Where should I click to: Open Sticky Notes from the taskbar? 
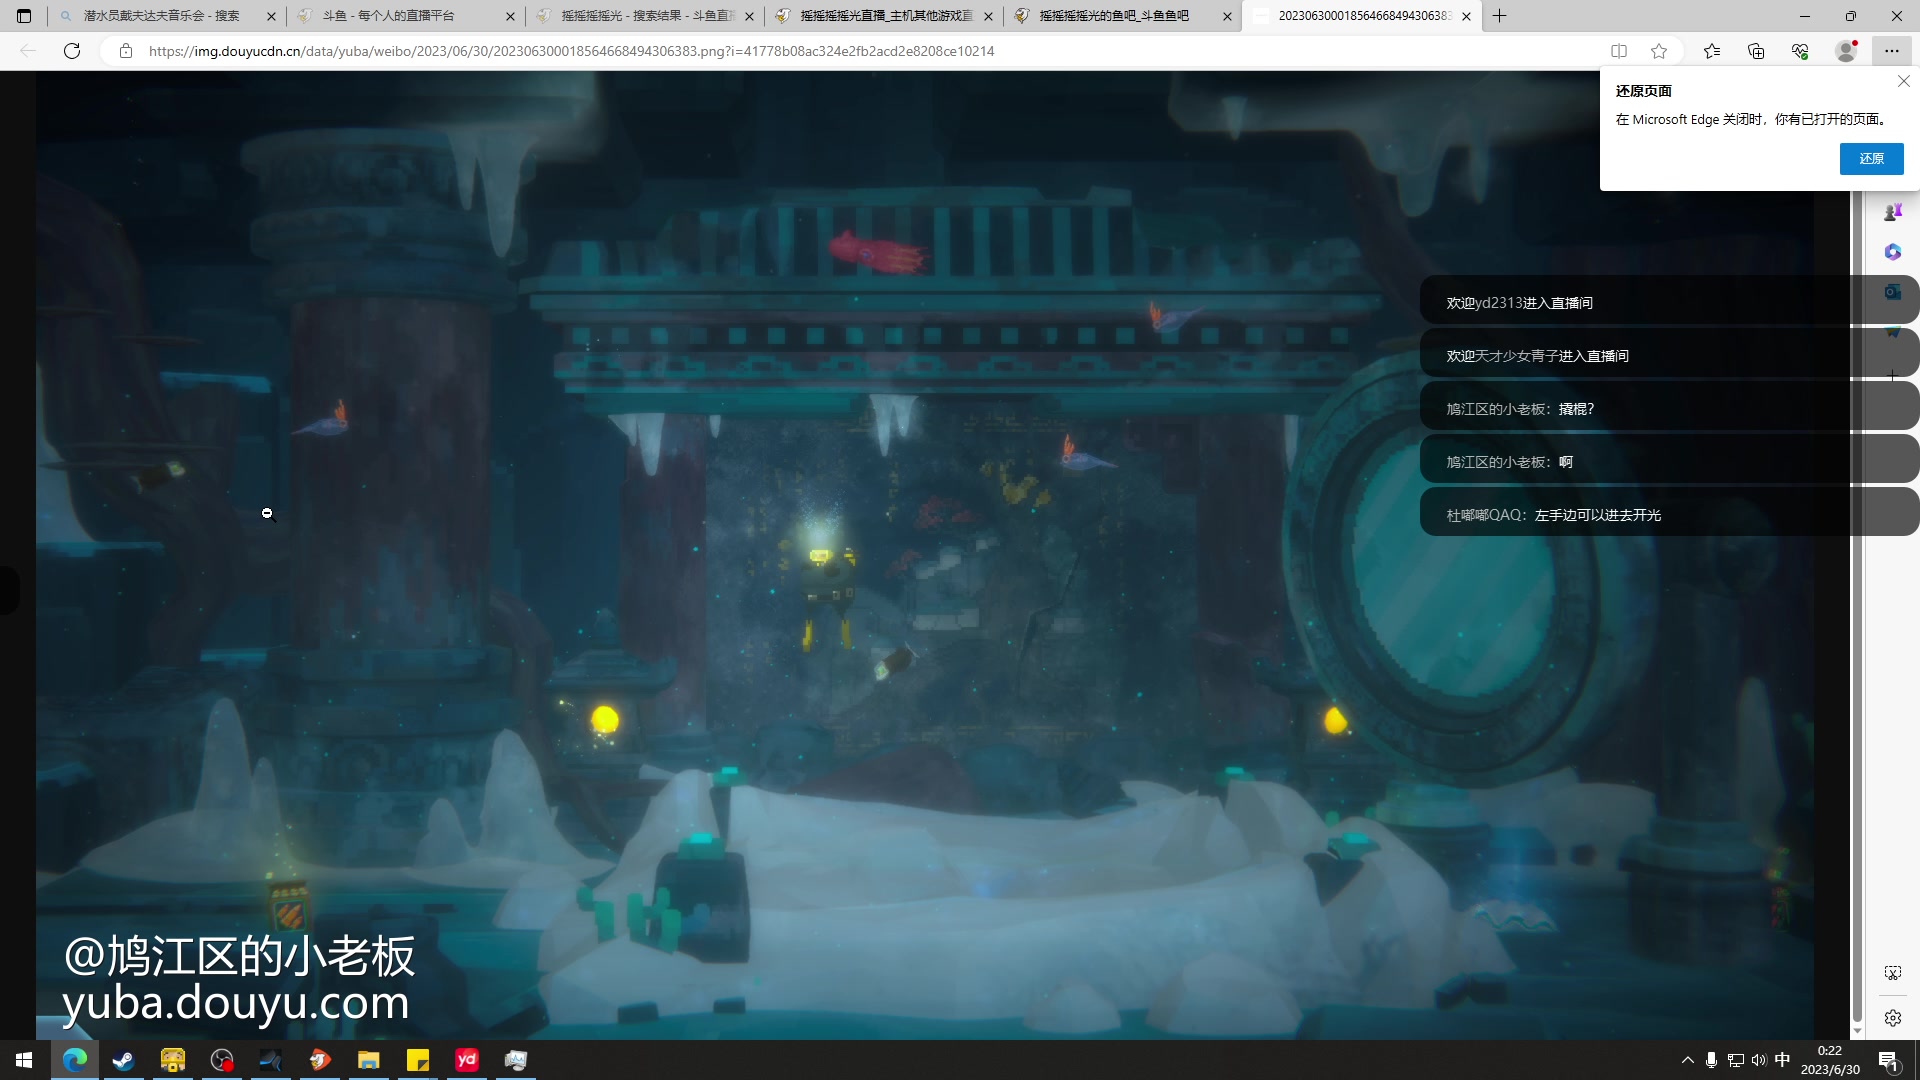418,1060
